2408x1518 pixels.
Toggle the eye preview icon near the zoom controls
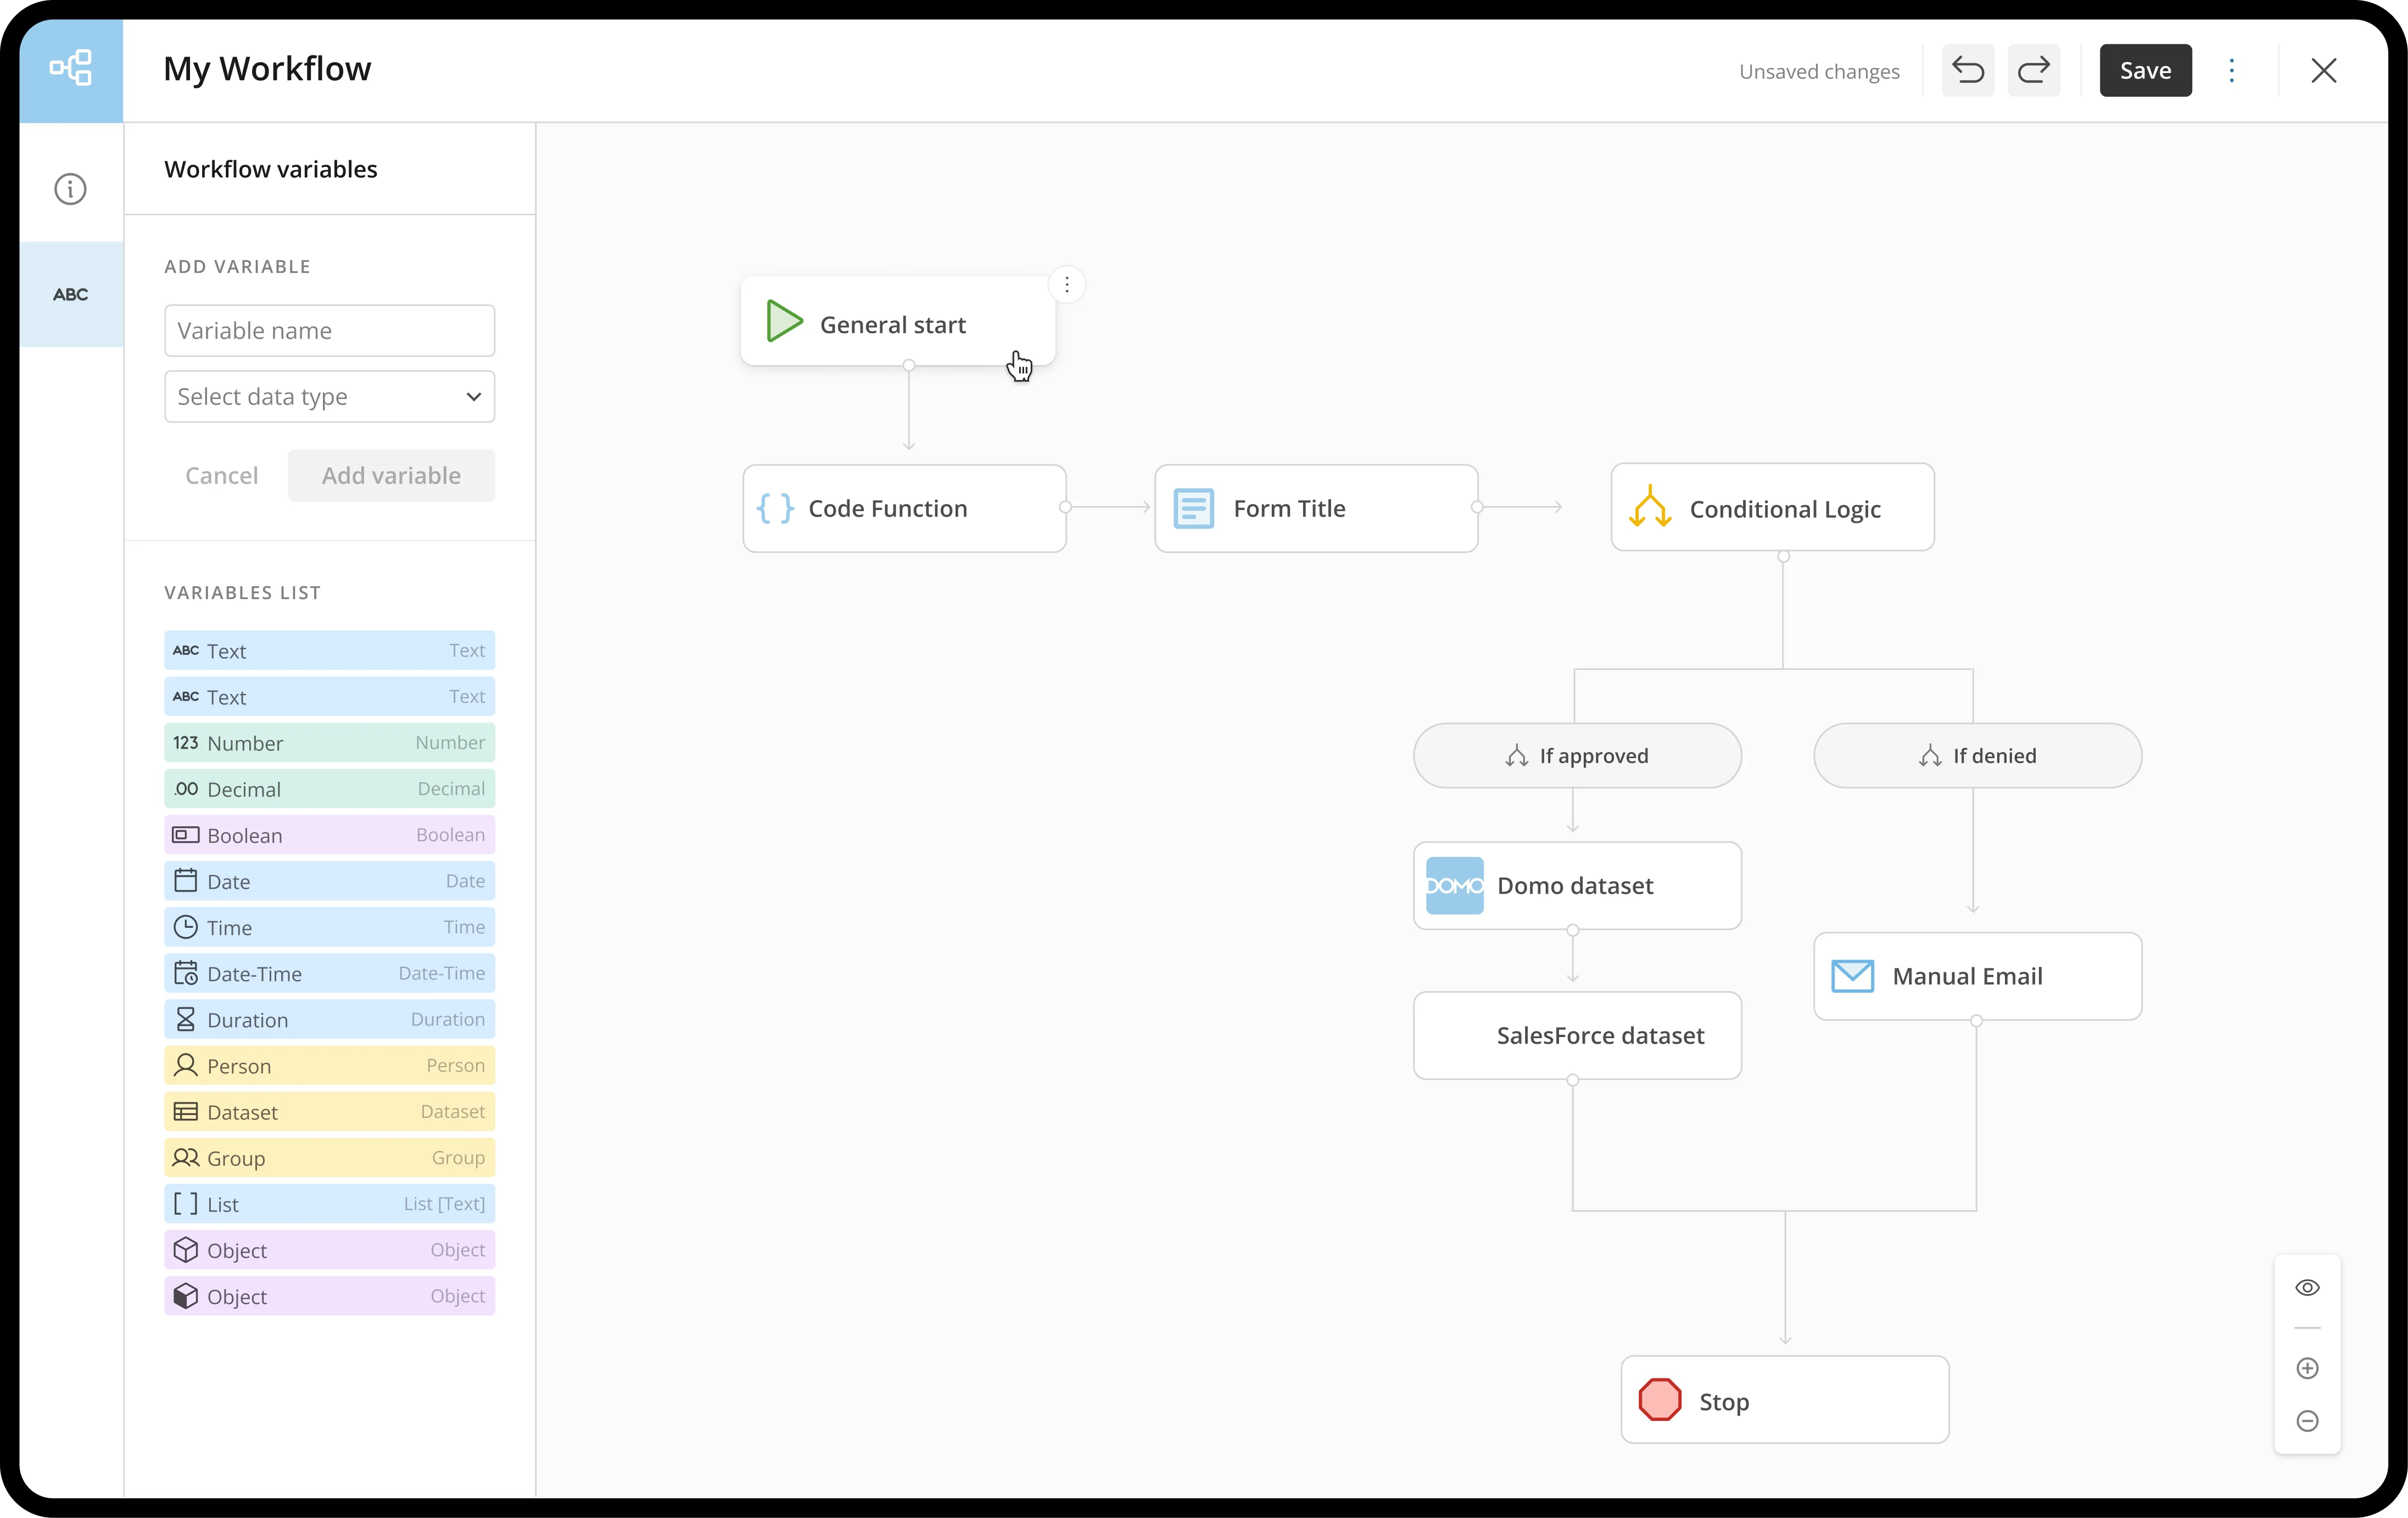2307,1287
